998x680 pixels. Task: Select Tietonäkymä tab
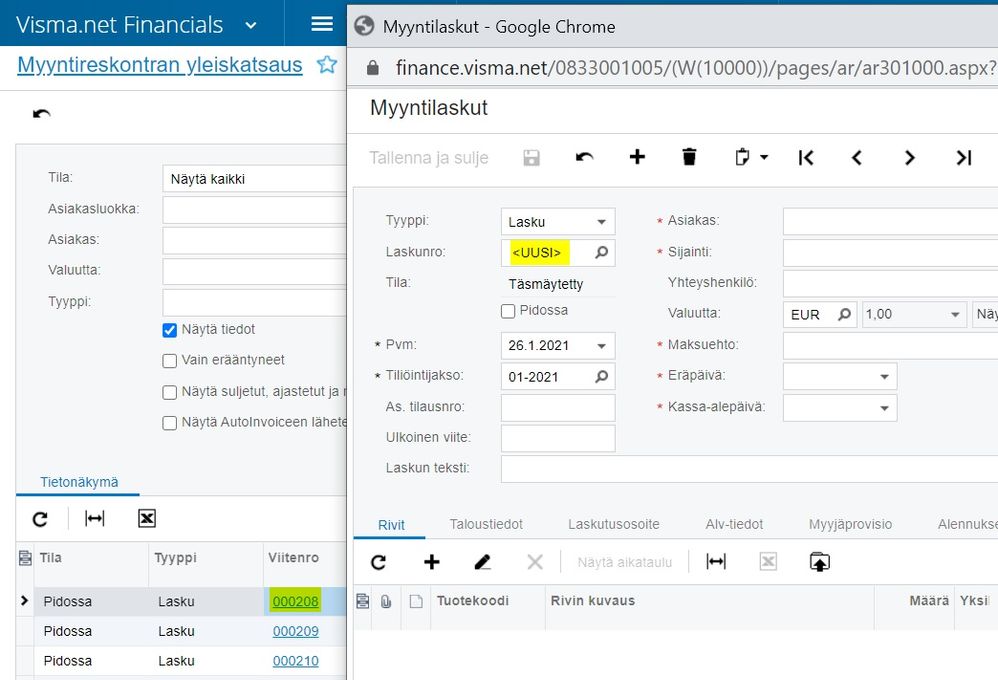pyautogui.click(x=79, y=482)
